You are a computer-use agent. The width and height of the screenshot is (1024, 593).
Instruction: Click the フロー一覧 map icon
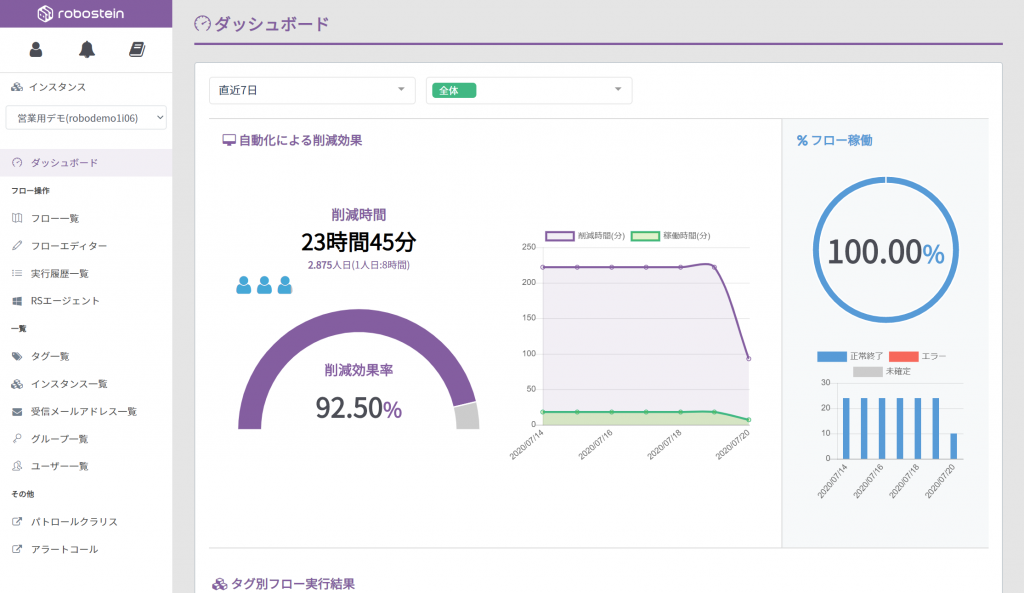coord(17,218)
